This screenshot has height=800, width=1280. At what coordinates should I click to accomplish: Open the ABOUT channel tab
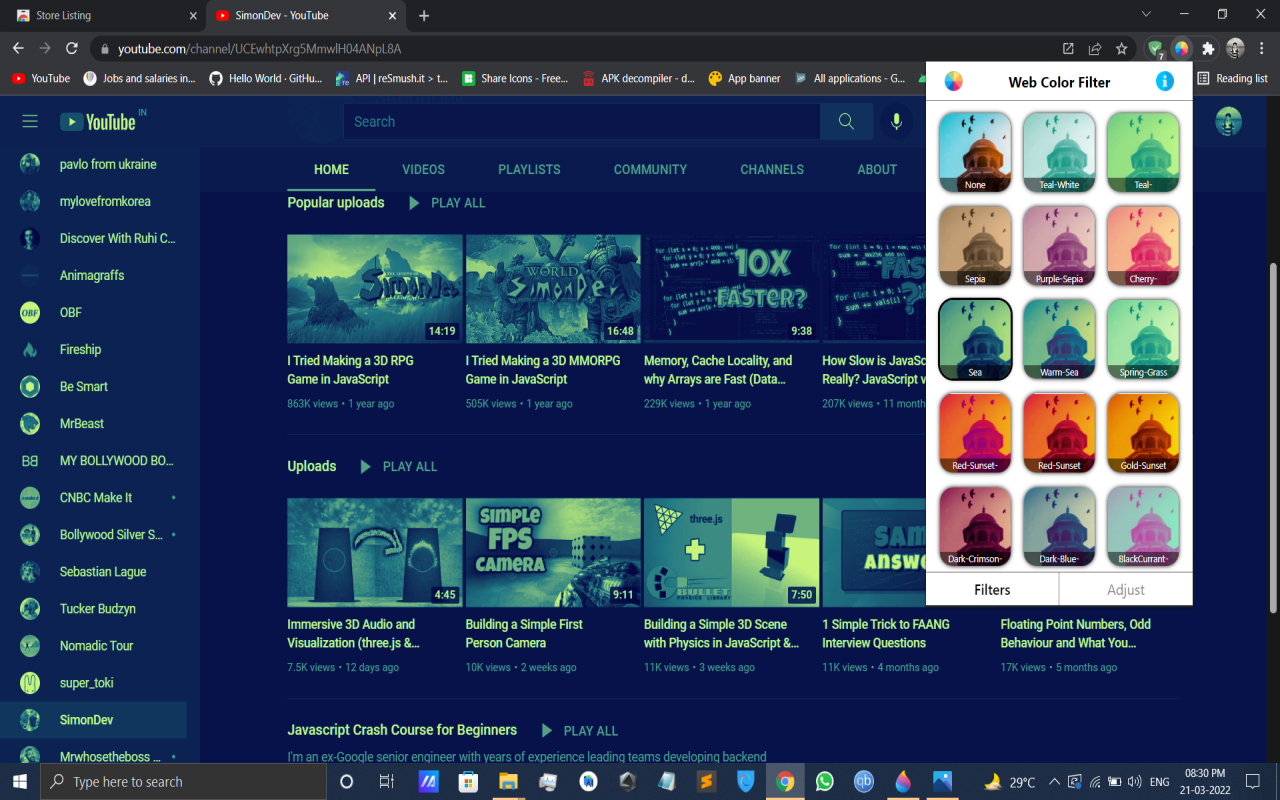[x=877, y=169]
